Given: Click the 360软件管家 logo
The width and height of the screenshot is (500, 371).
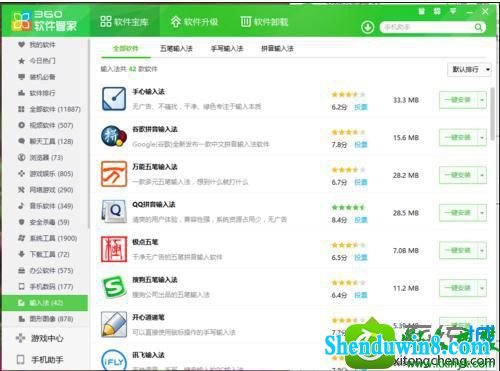Looking at the screenshot, I should tap(44, 21).
